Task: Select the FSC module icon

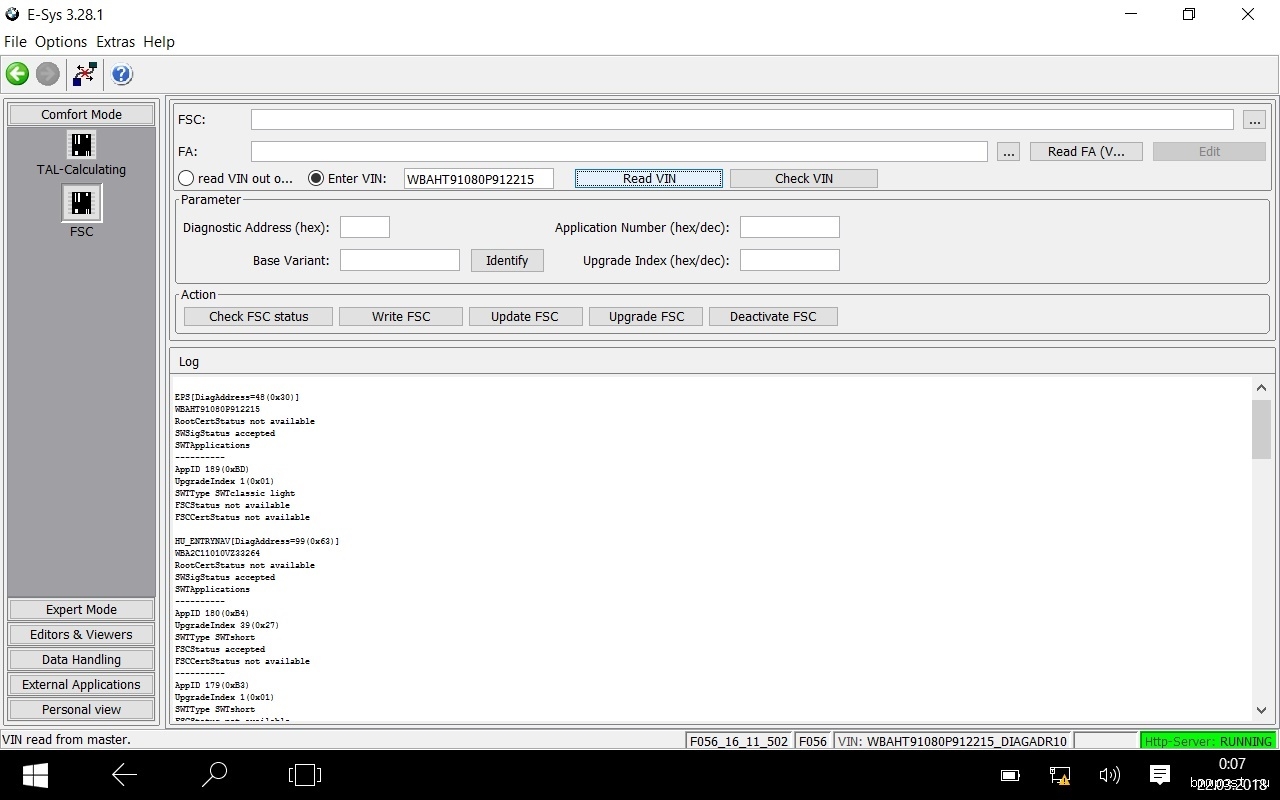Action: pos(81,204)
